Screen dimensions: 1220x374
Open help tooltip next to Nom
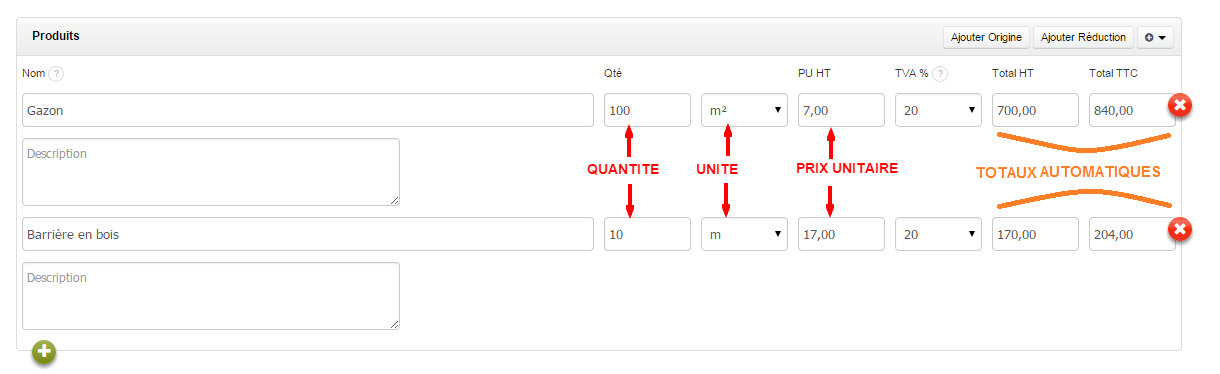coord(57,73)
